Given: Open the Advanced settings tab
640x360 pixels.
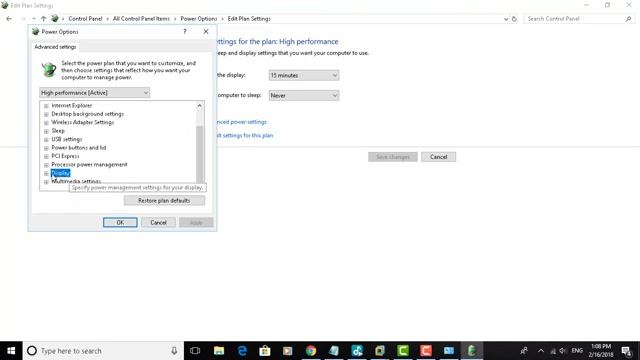Looking at the screenshot, I should (55, 47).
